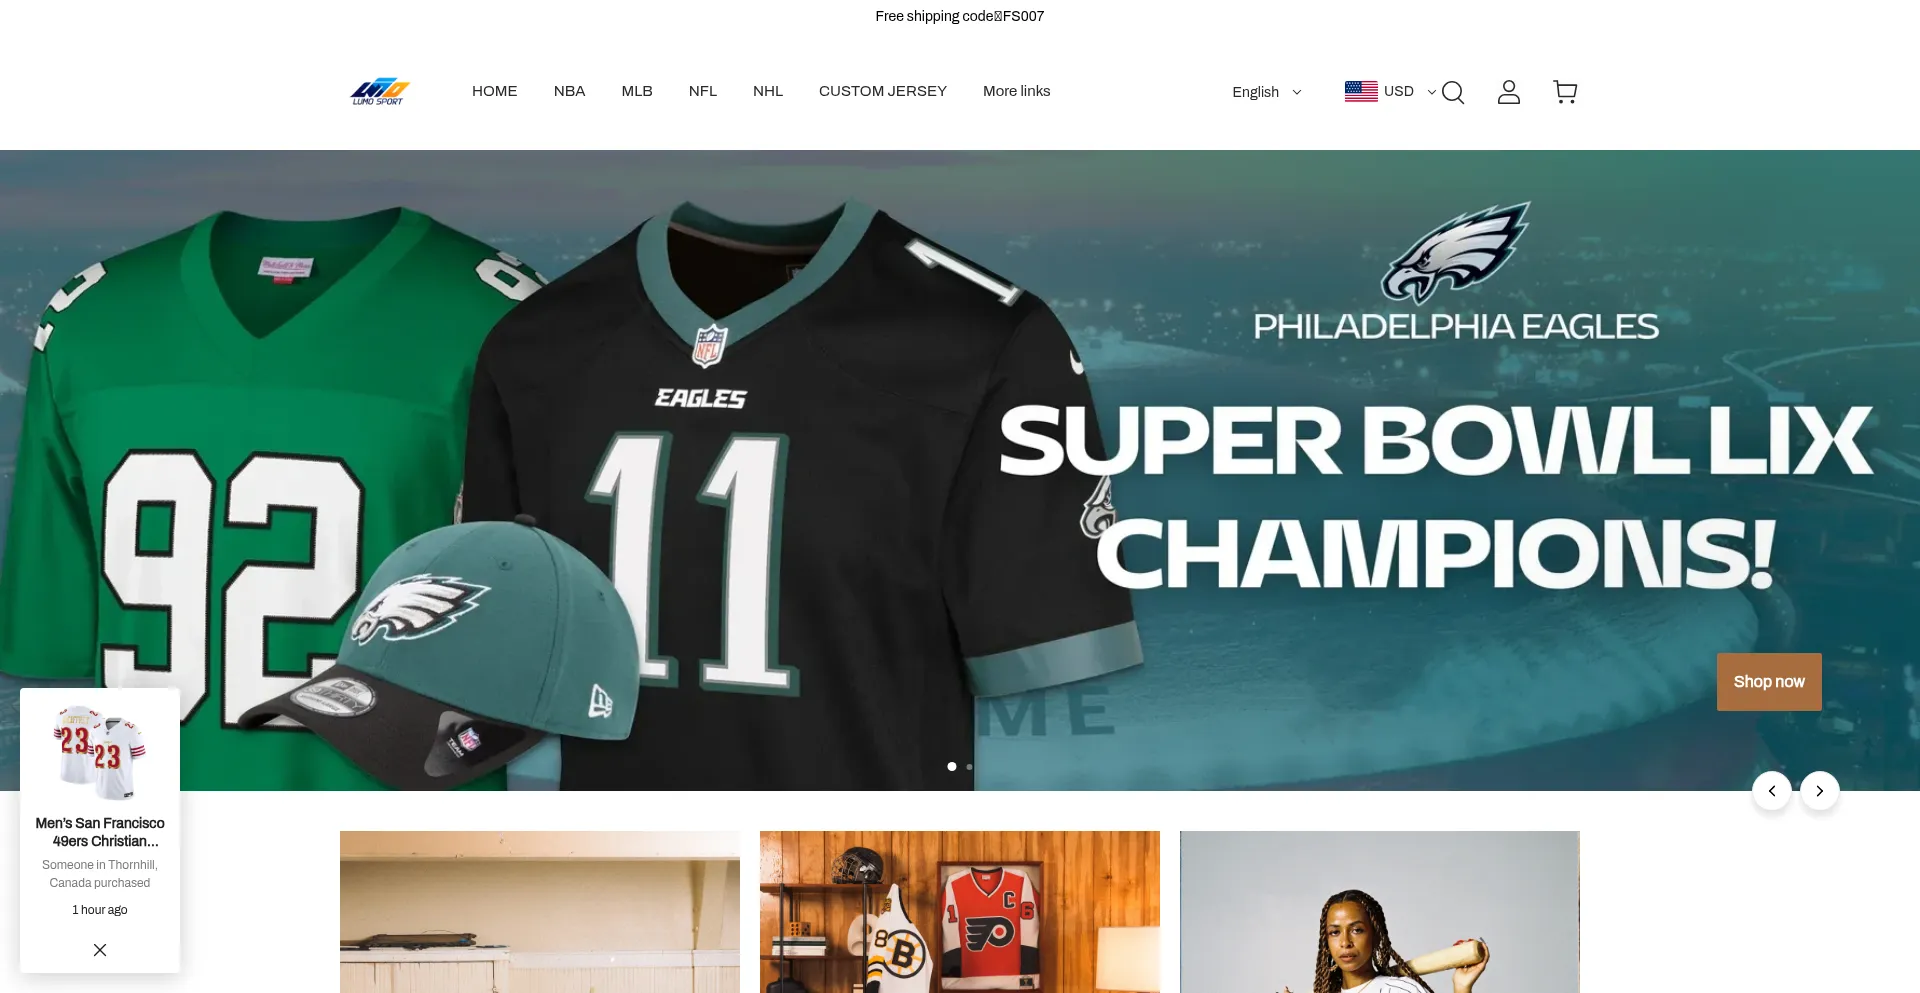Click the Lumo Sport logo
1920x993 pixels.
point(380,91)
